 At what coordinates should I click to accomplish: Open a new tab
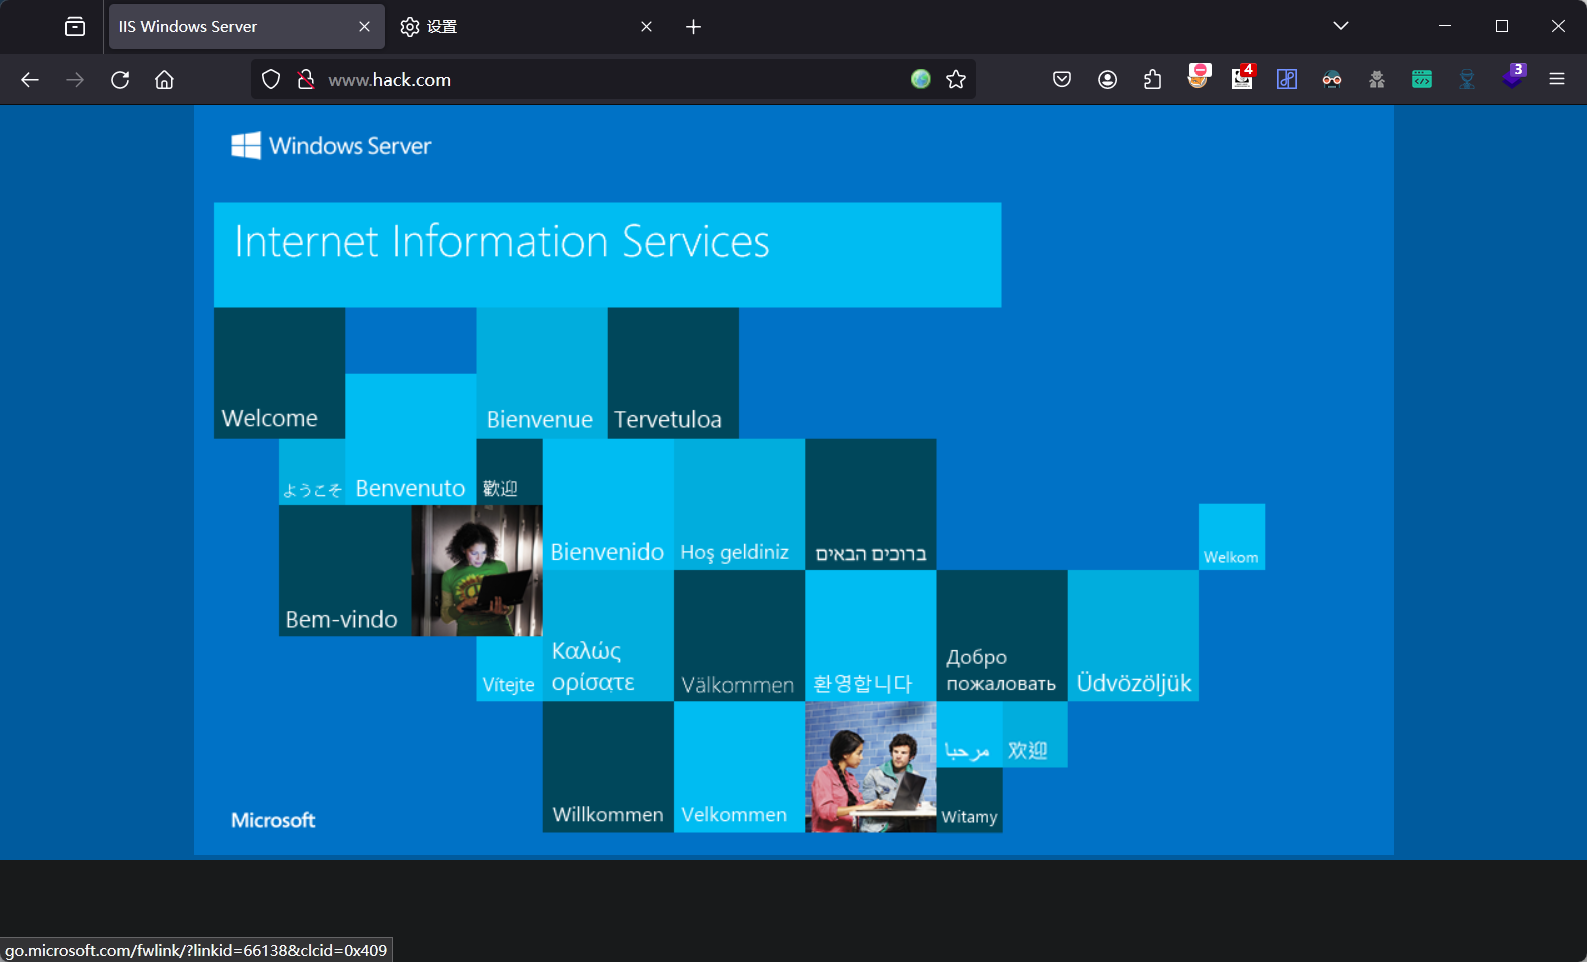click(694, 27)
